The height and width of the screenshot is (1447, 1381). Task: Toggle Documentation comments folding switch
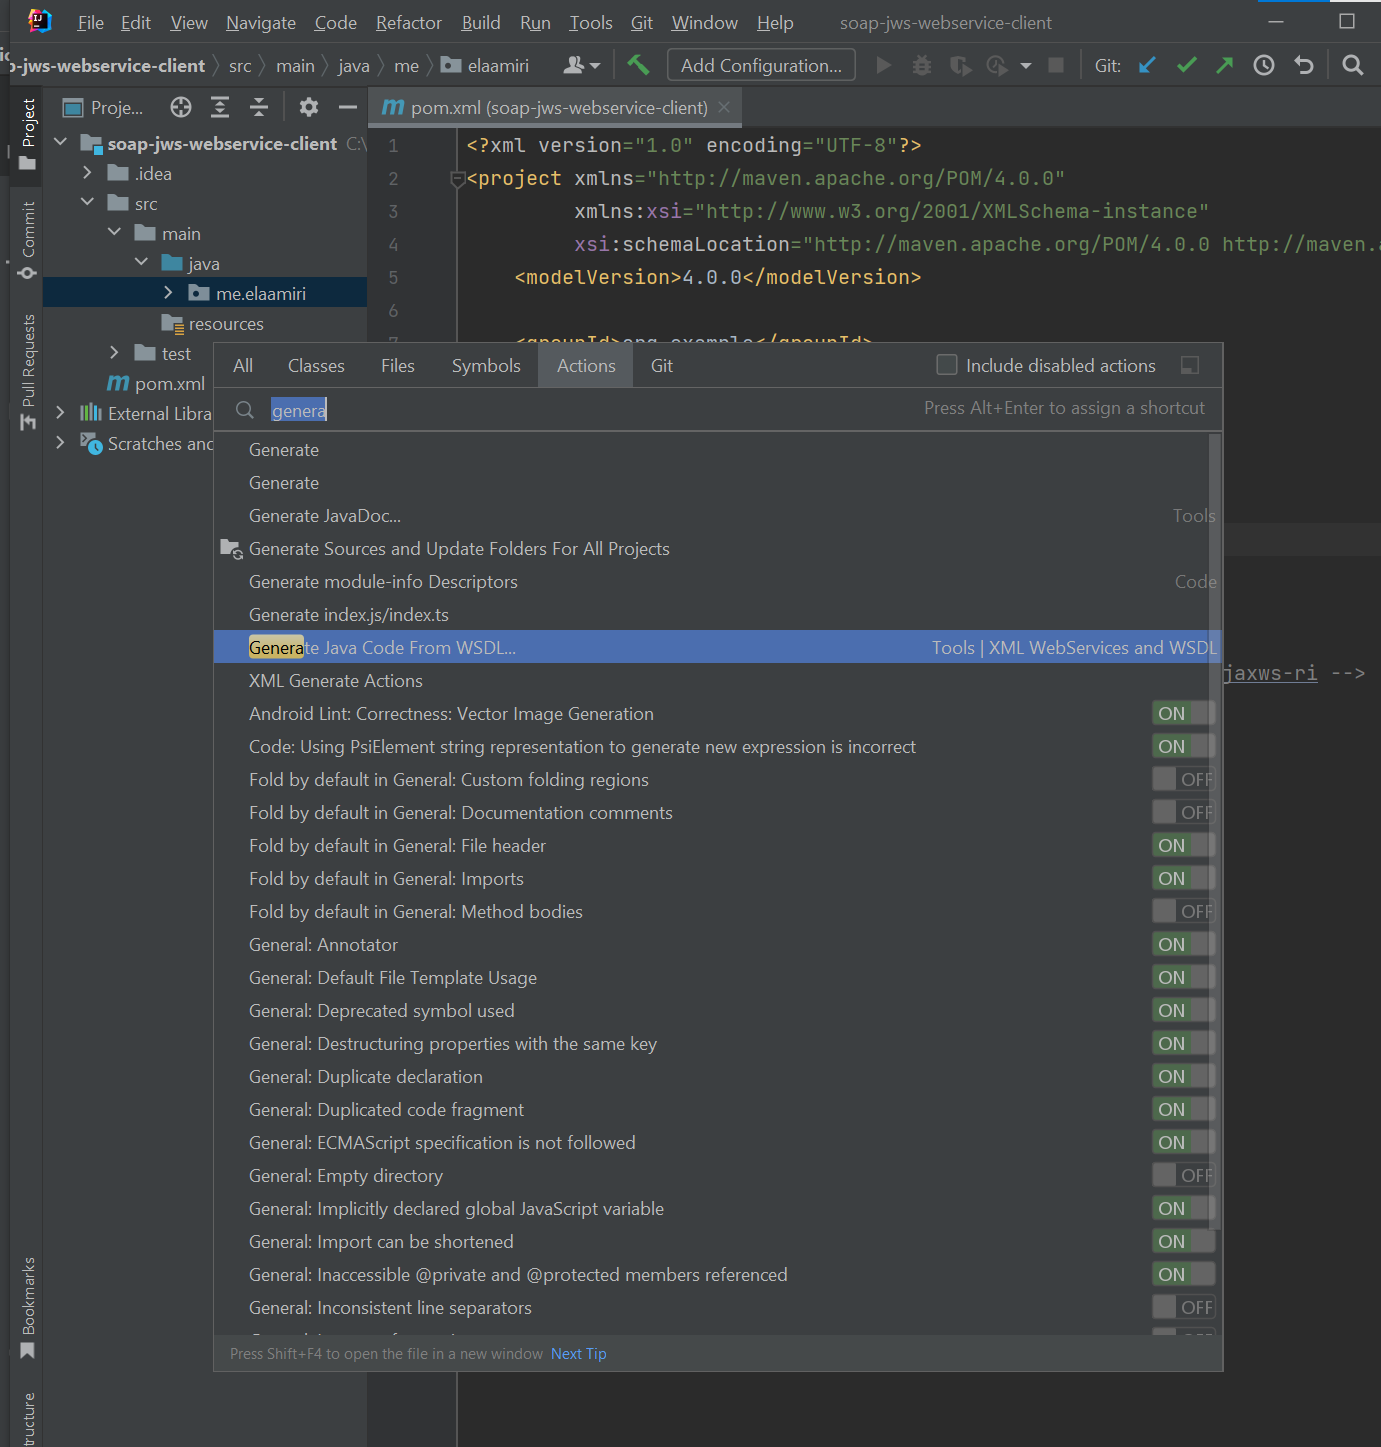point(1183,812)
